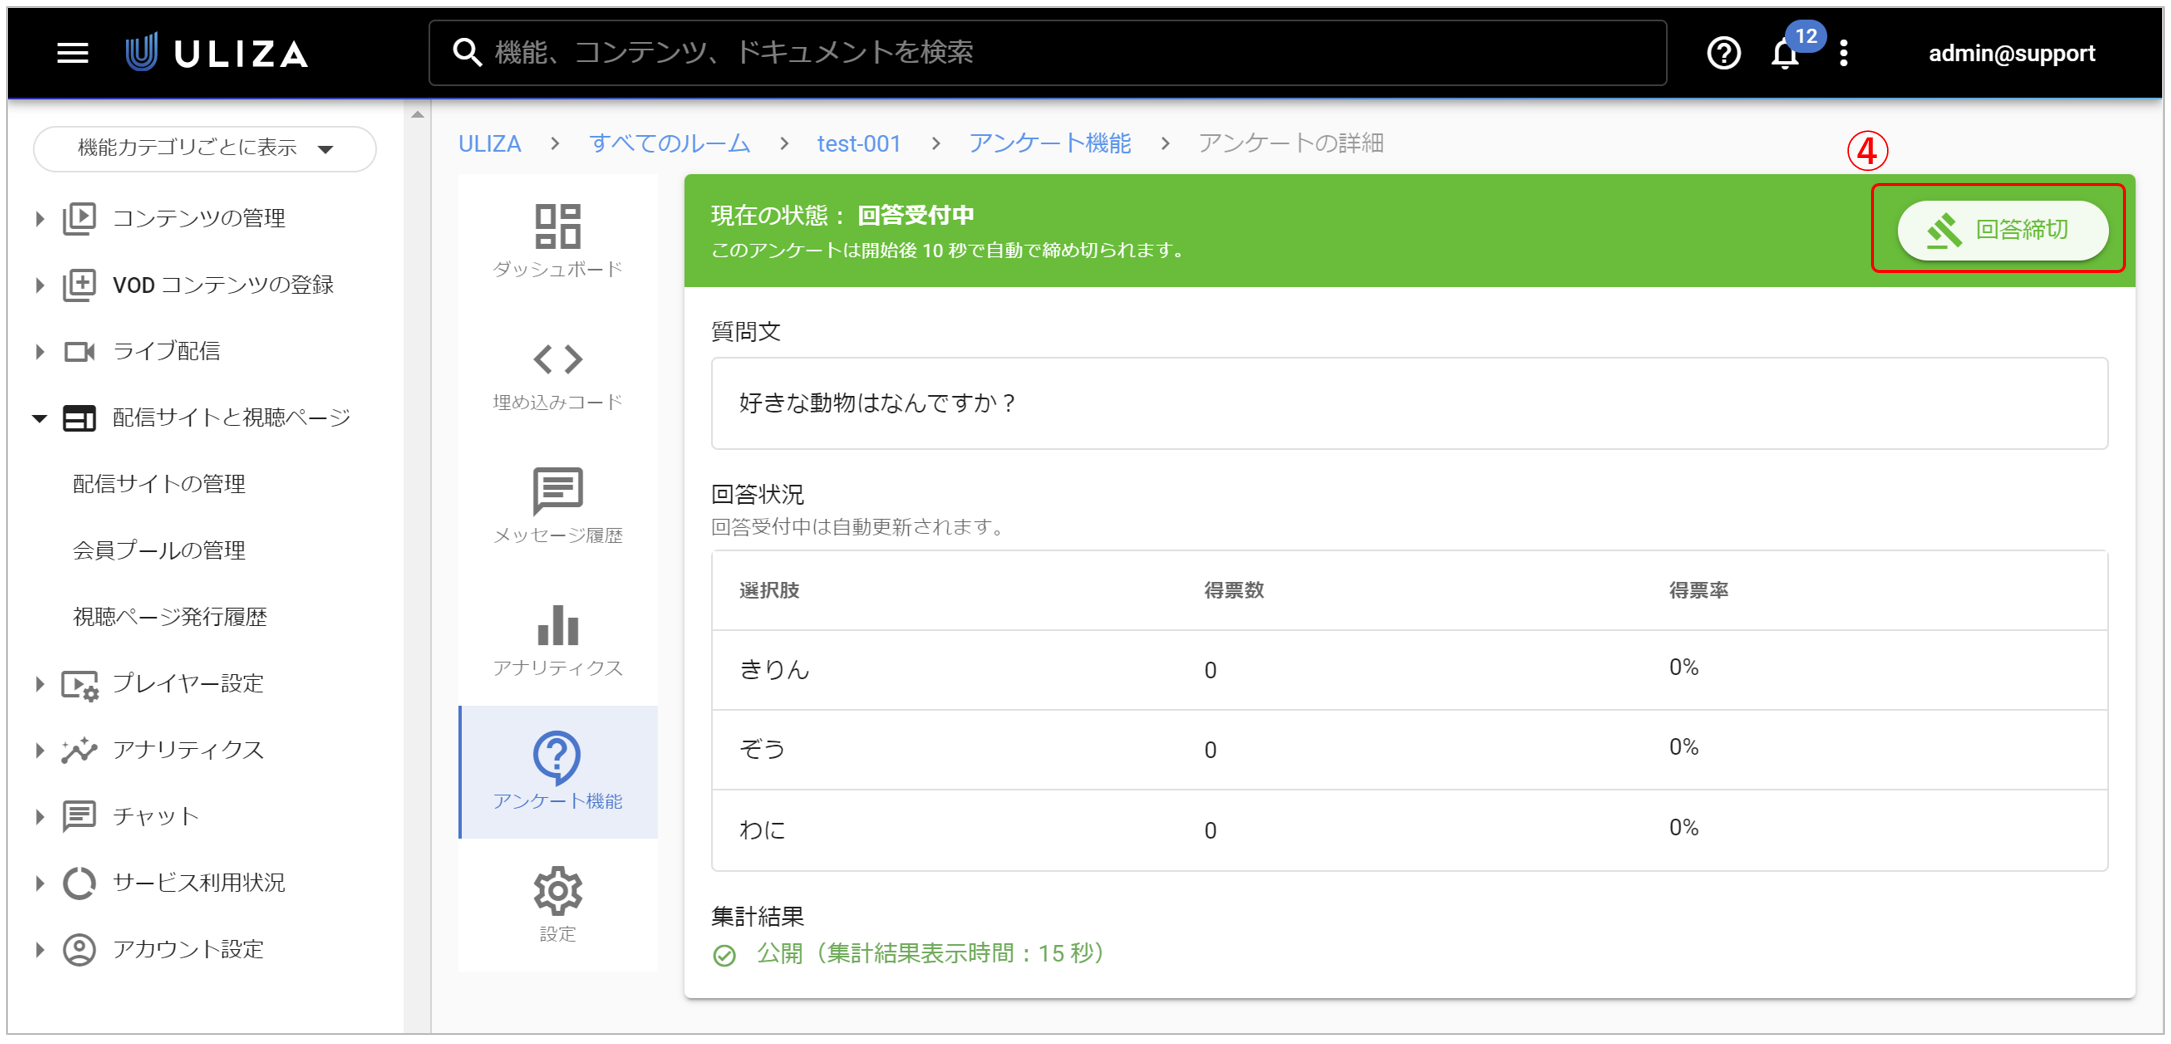Click the 質問文 text box
This screenshot has width=2171, height=1044.
point(1409,403)
